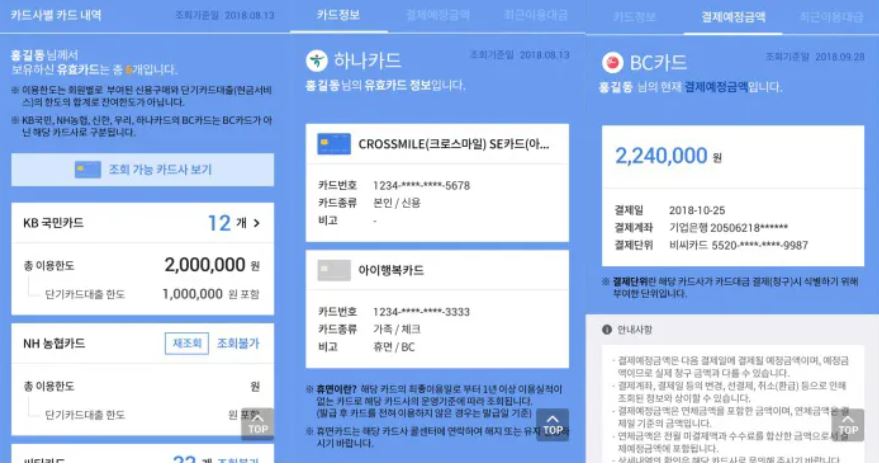Select the 아이행복카드 title
879x468 pixels.
tap(391, 270)
